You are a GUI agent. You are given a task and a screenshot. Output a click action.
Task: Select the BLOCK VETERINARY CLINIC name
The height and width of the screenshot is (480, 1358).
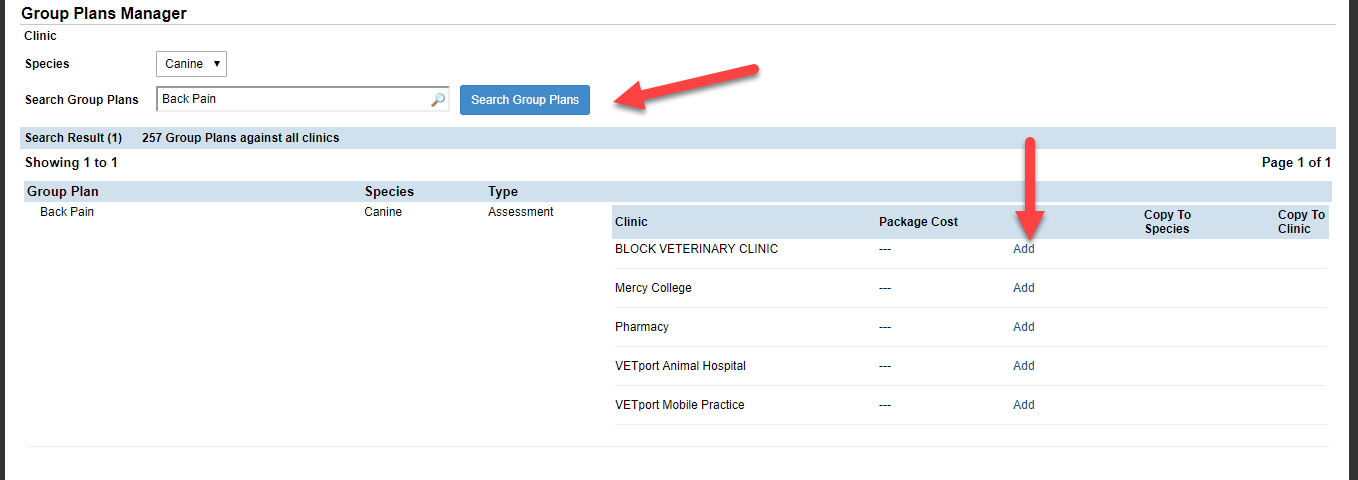click(696, 249)
